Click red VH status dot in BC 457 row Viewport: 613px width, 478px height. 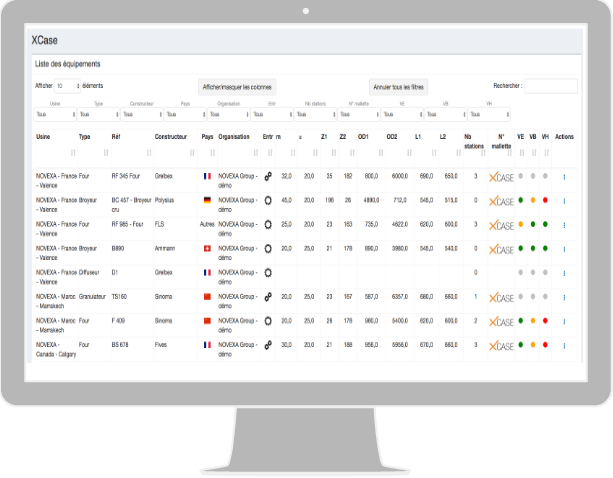coord(545,200)
